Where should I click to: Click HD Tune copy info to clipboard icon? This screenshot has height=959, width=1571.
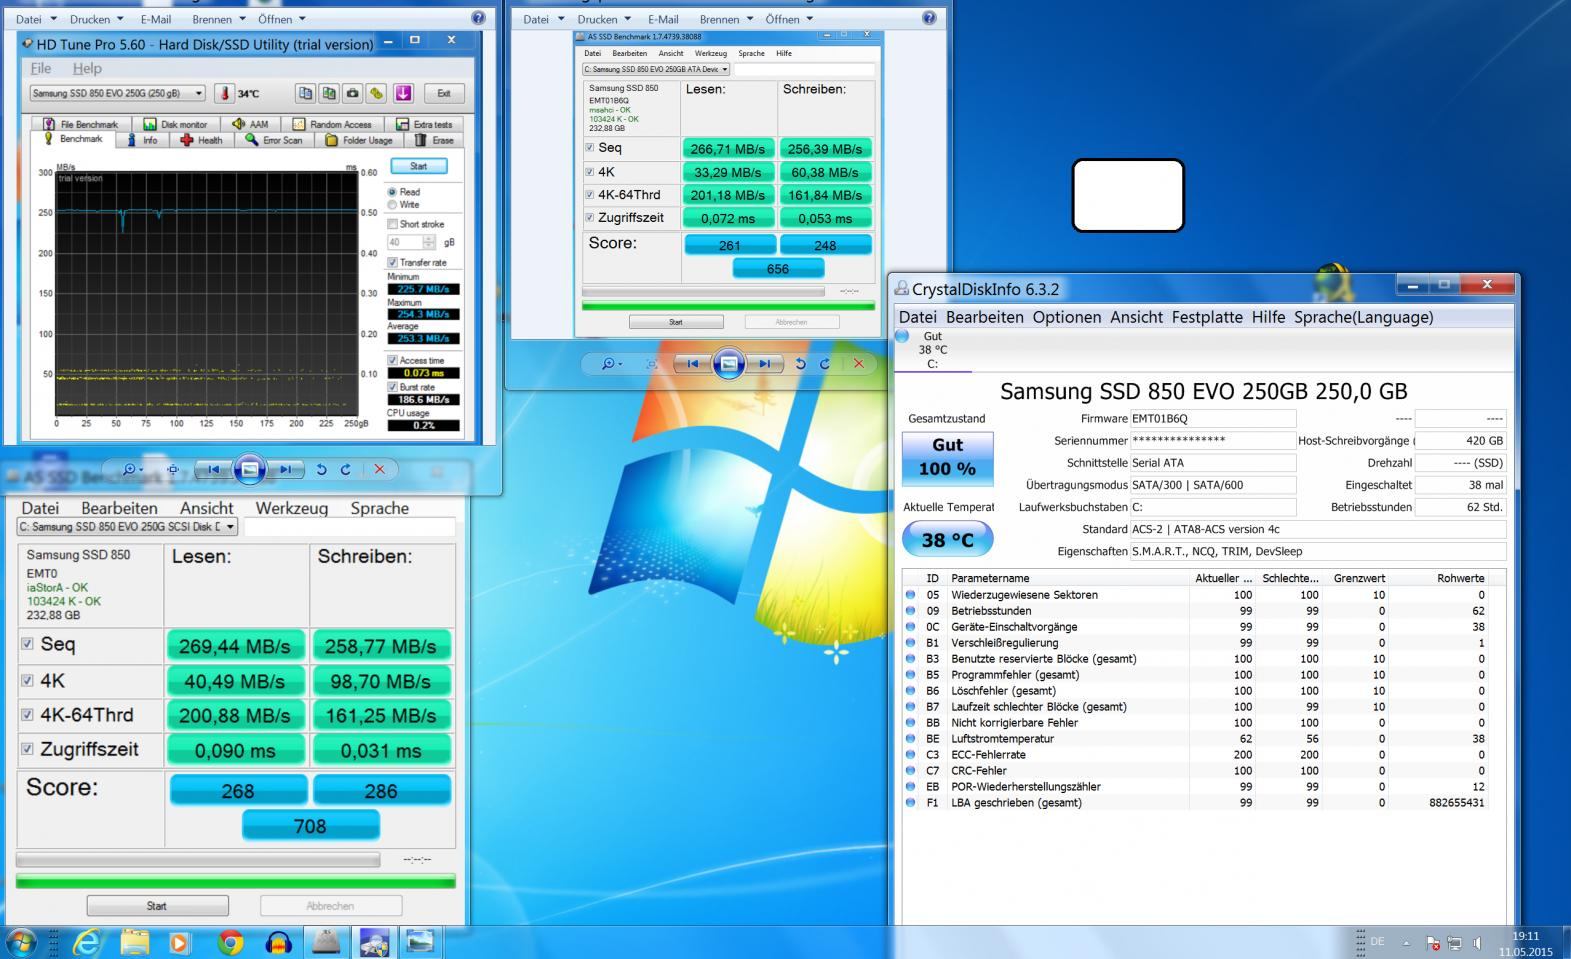[305, 93]
